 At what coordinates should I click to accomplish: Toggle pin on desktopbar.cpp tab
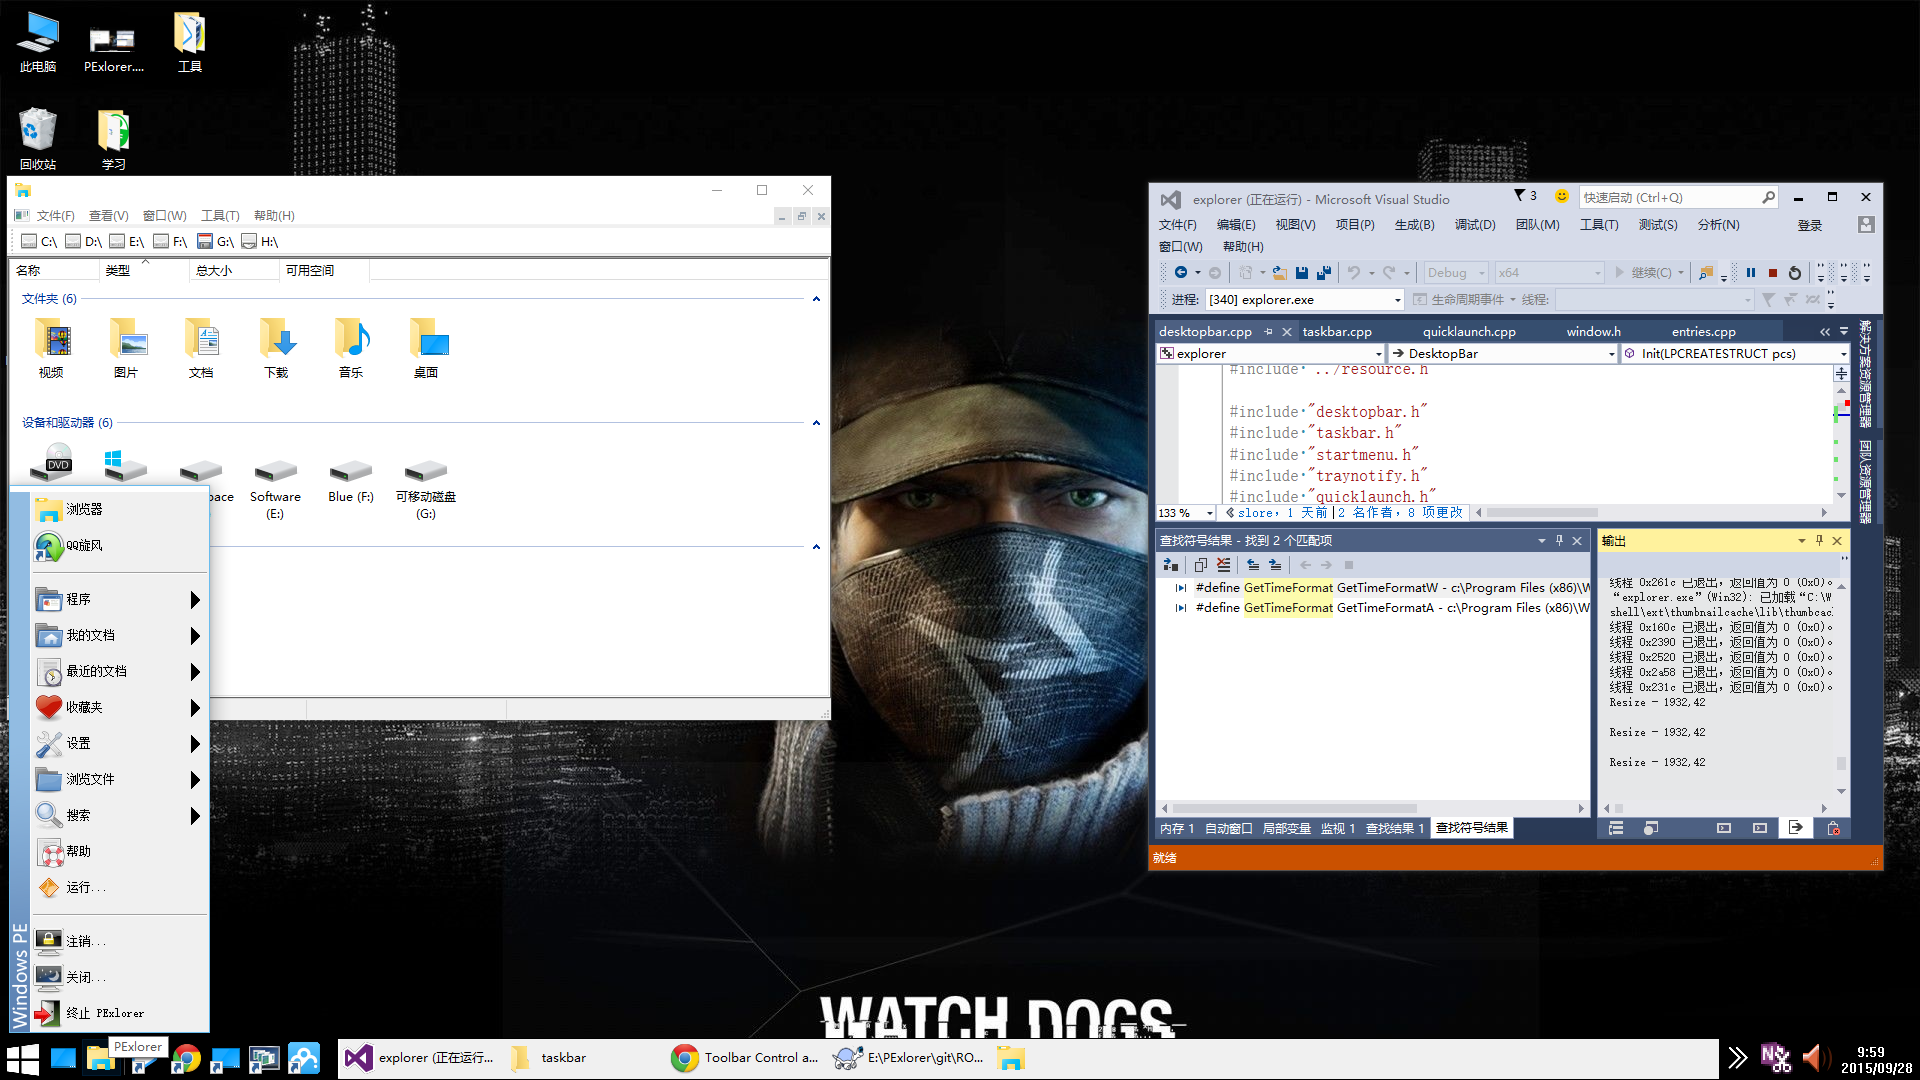pyautogui.click(x=1268, y=331)
